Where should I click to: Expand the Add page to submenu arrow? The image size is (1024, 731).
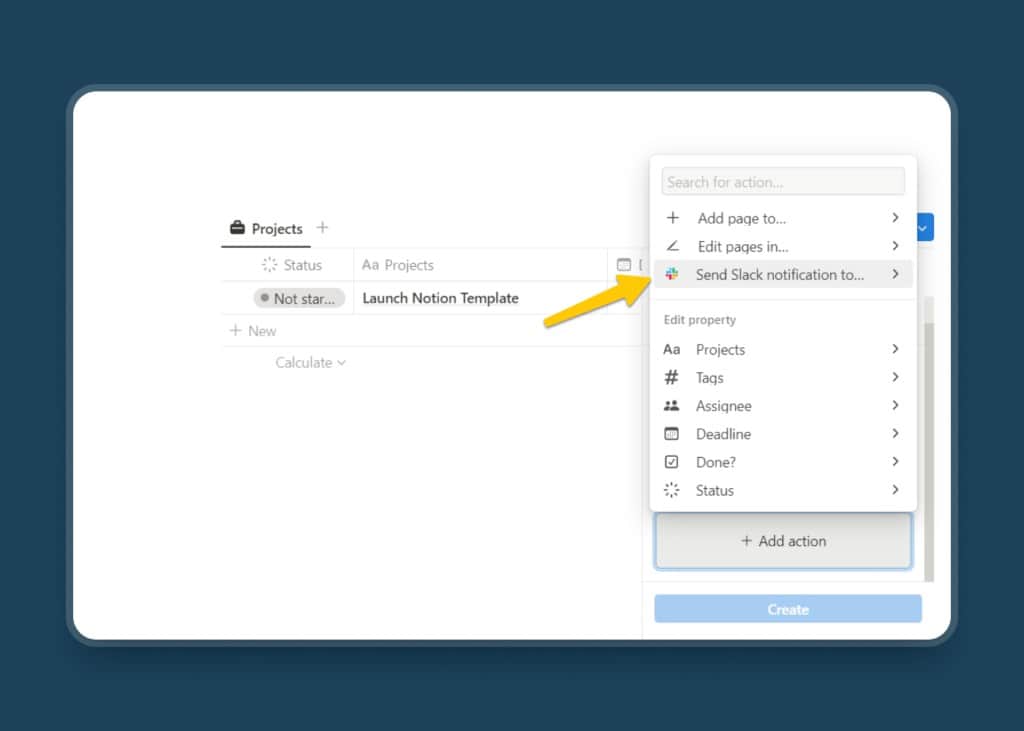pos(895,218)
